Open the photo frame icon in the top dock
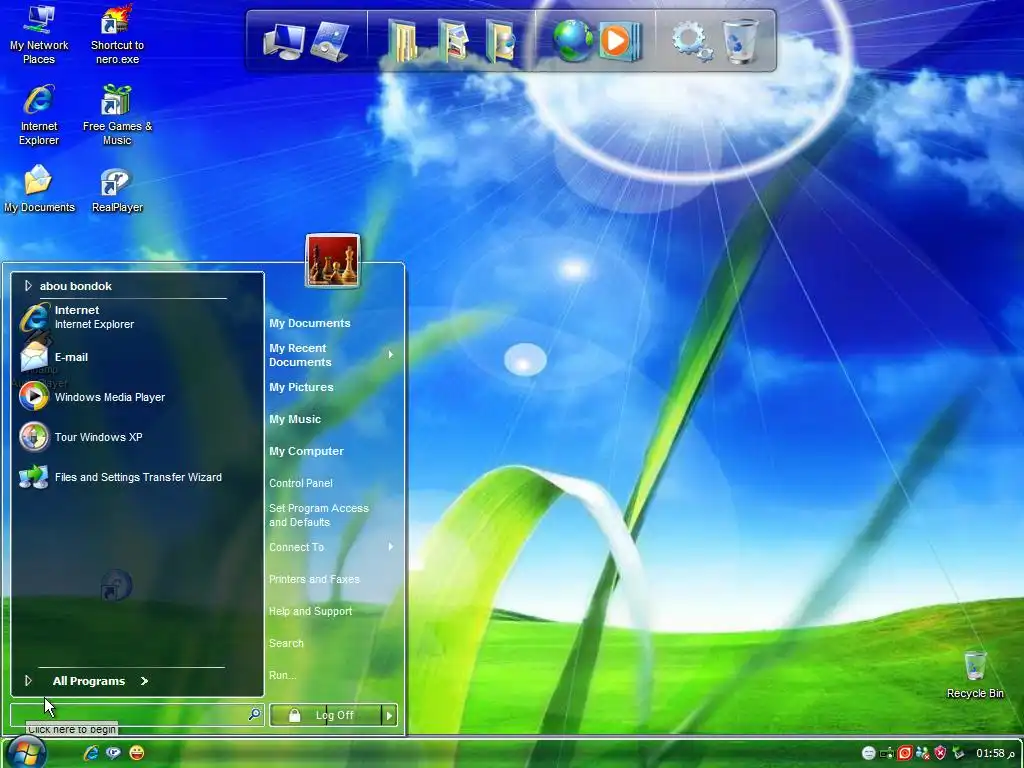The height and width of the screenshot is (768, 1024). (330, 42)
